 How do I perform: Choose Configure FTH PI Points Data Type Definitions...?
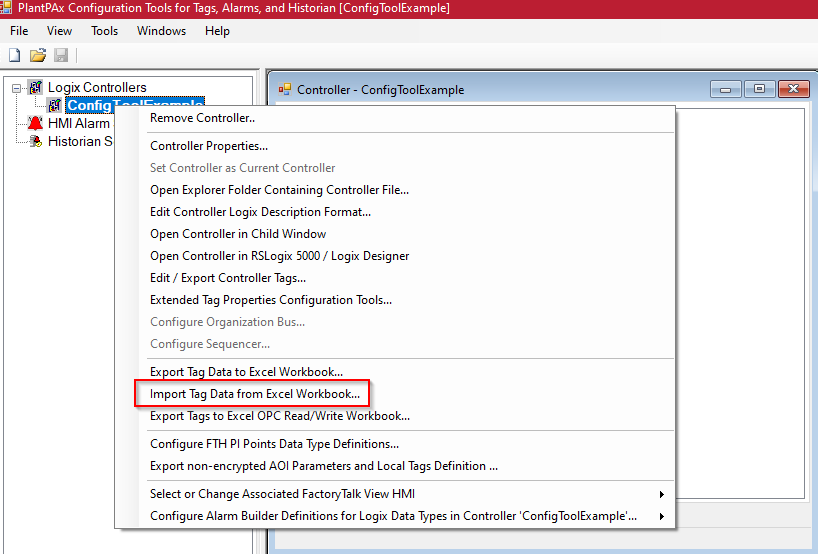tap(274, 444)
